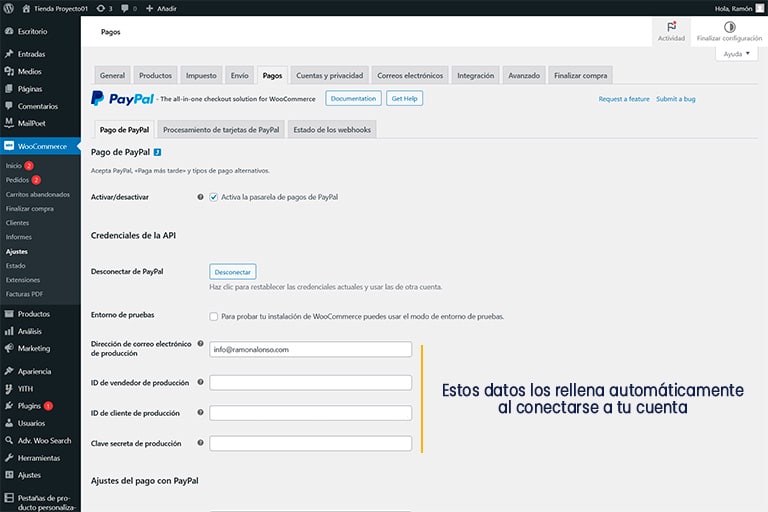Open MailPoet icon in sidebar
The width and height of the screenshot is (768, 512).
(x=9, y=122)
